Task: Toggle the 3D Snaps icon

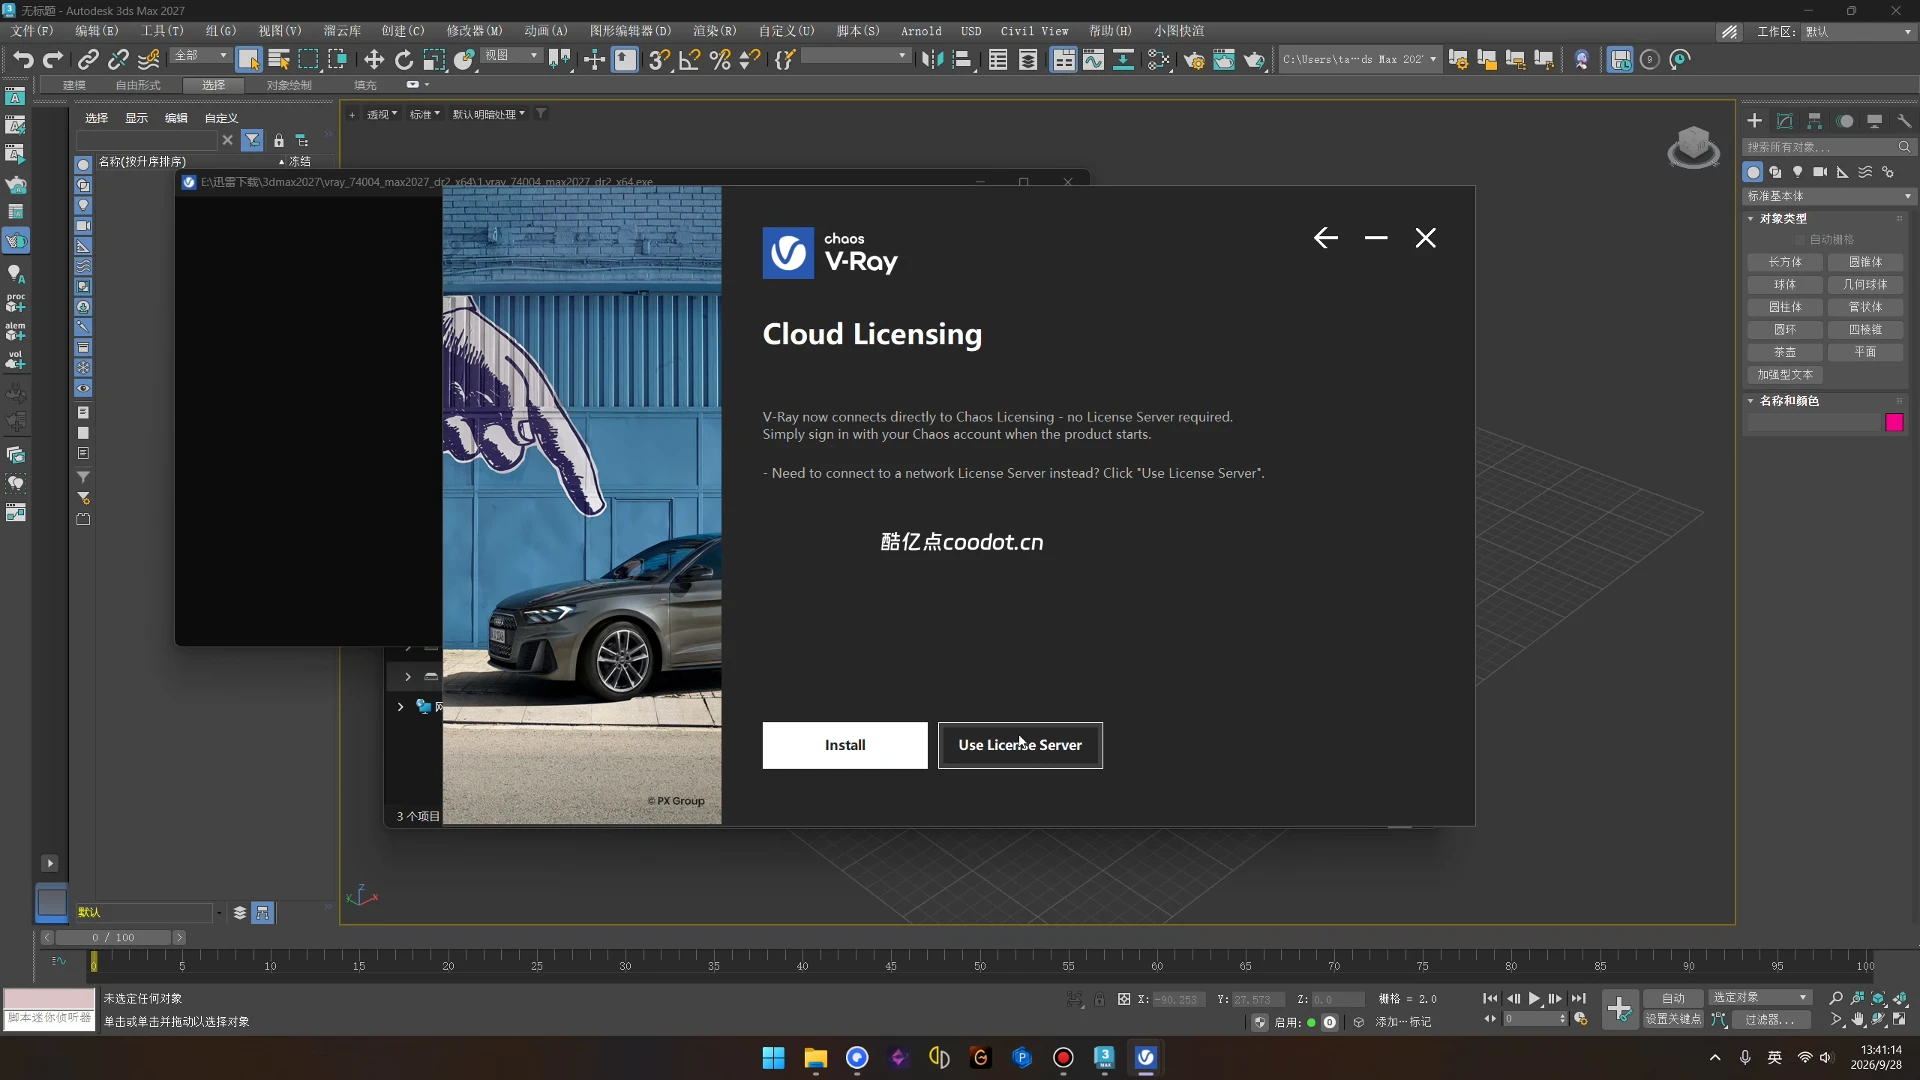Action: [659, 60]
